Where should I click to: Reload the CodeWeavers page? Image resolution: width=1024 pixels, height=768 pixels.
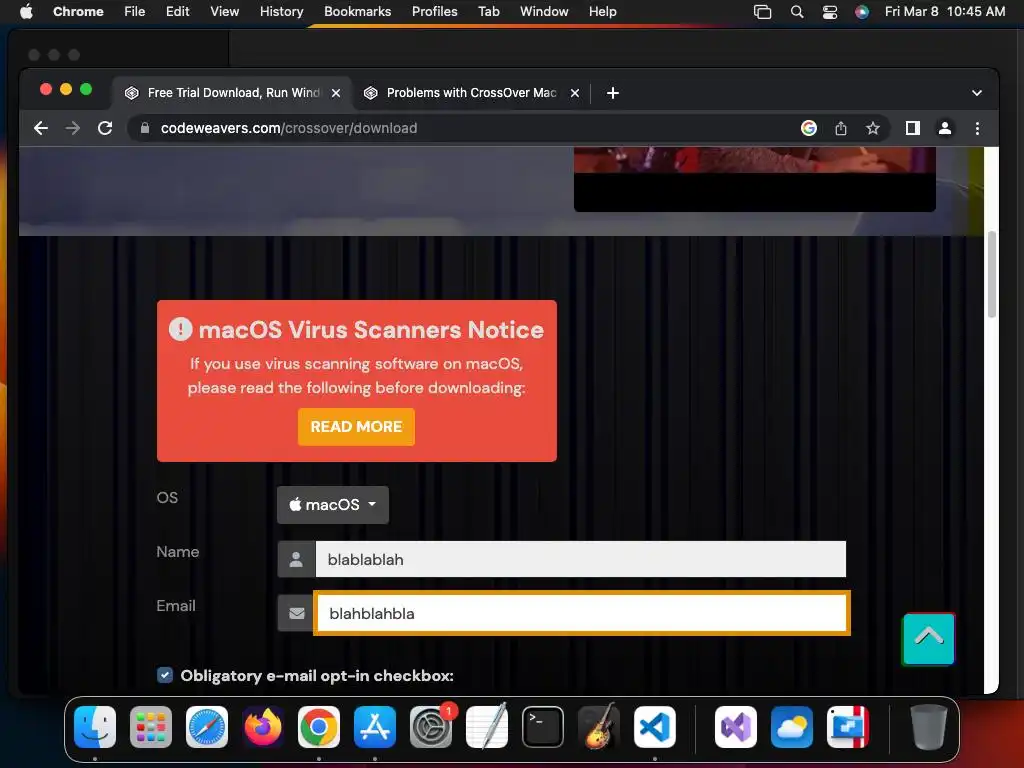tap(104, 128)
